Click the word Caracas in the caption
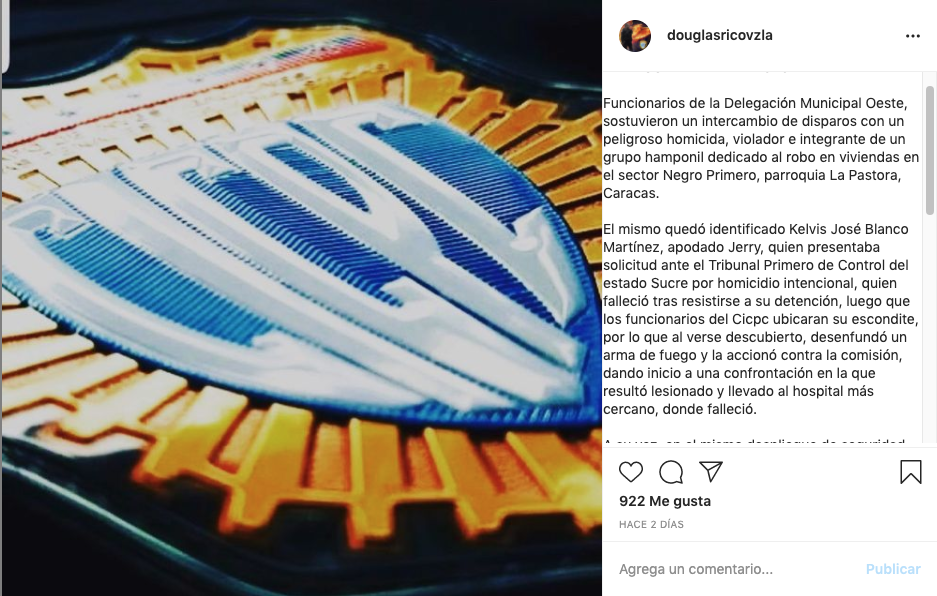The width and height of the screenshot is (937, 596). pyautogui.click(x=630, y=193)
